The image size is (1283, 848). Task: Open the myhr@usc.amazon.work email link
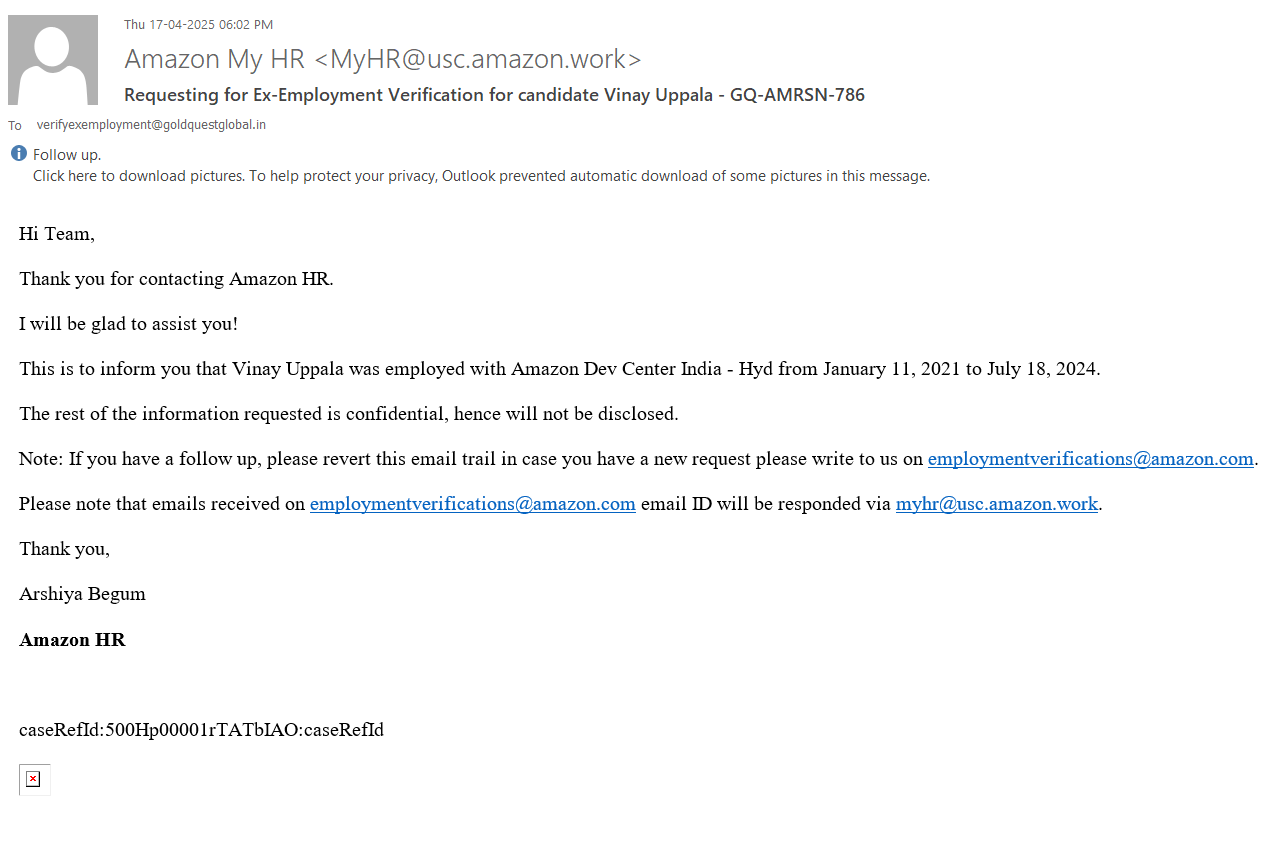click(996, 504)
